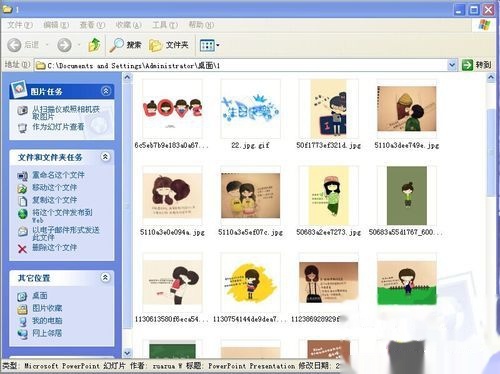Open the Search (搜索) toolbar button
500x374 pixels.
[x=125, y=45]
